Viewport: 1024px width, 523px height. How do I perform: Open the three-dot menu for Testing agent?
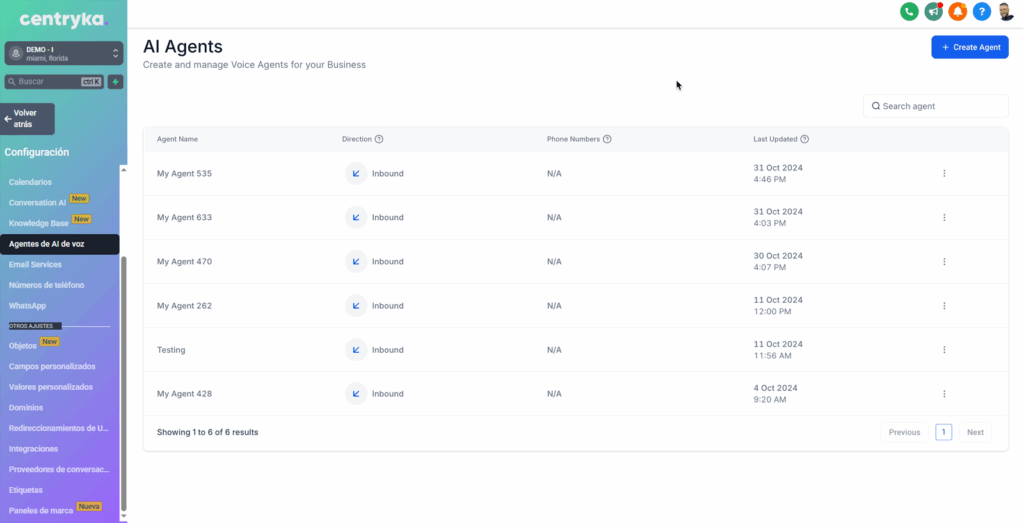tap(944, 350)
